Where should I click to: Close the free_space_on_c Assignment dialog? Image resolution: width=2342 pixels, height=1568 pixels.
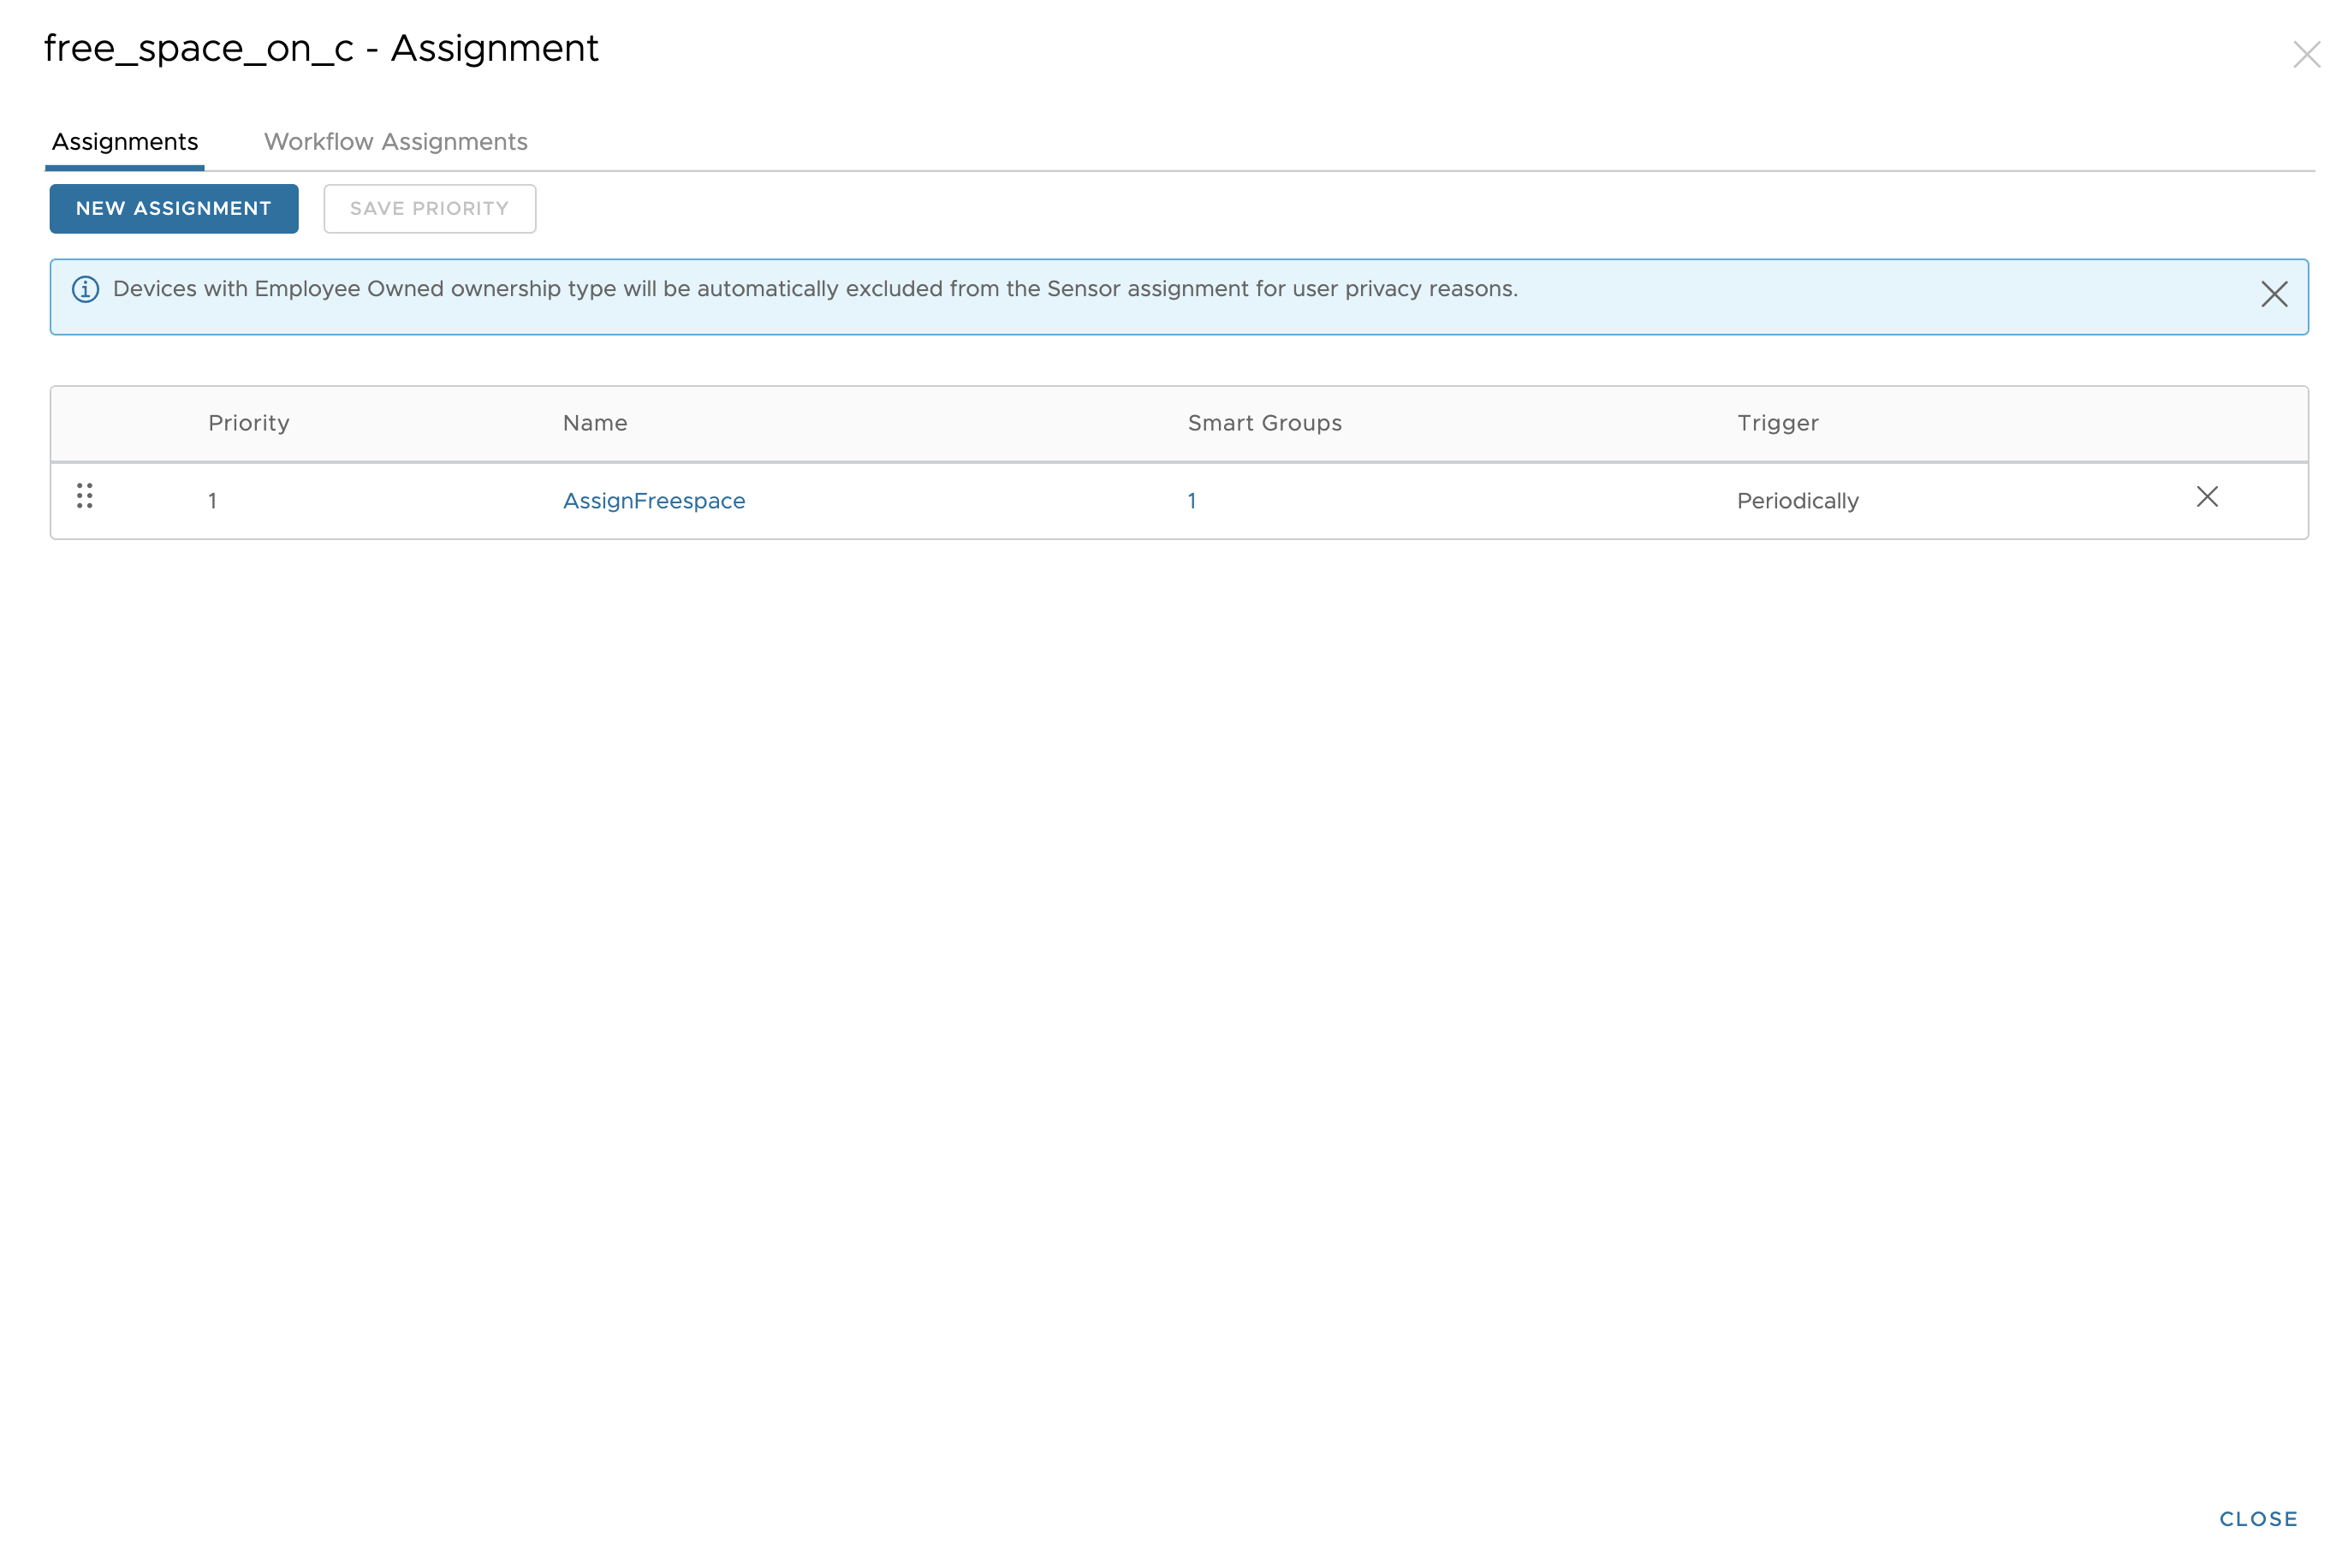[x=2307, y=55]
